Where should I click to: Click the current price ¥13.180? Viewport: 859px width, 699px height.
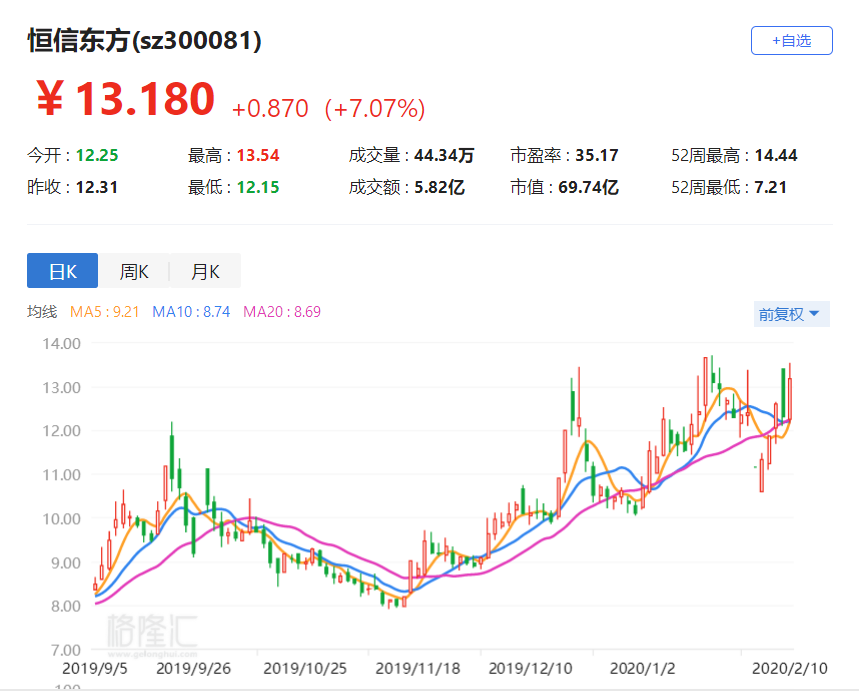coord(125,99)
